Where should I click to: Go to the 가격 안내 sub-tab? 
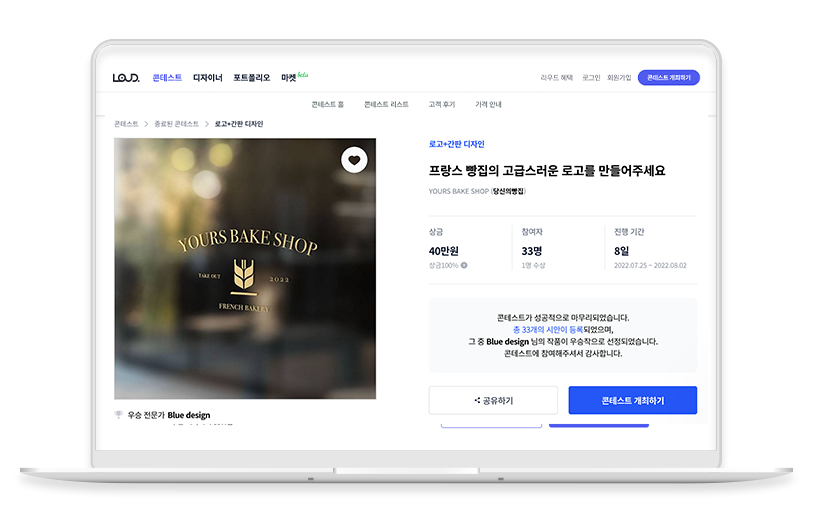[488, 105]
